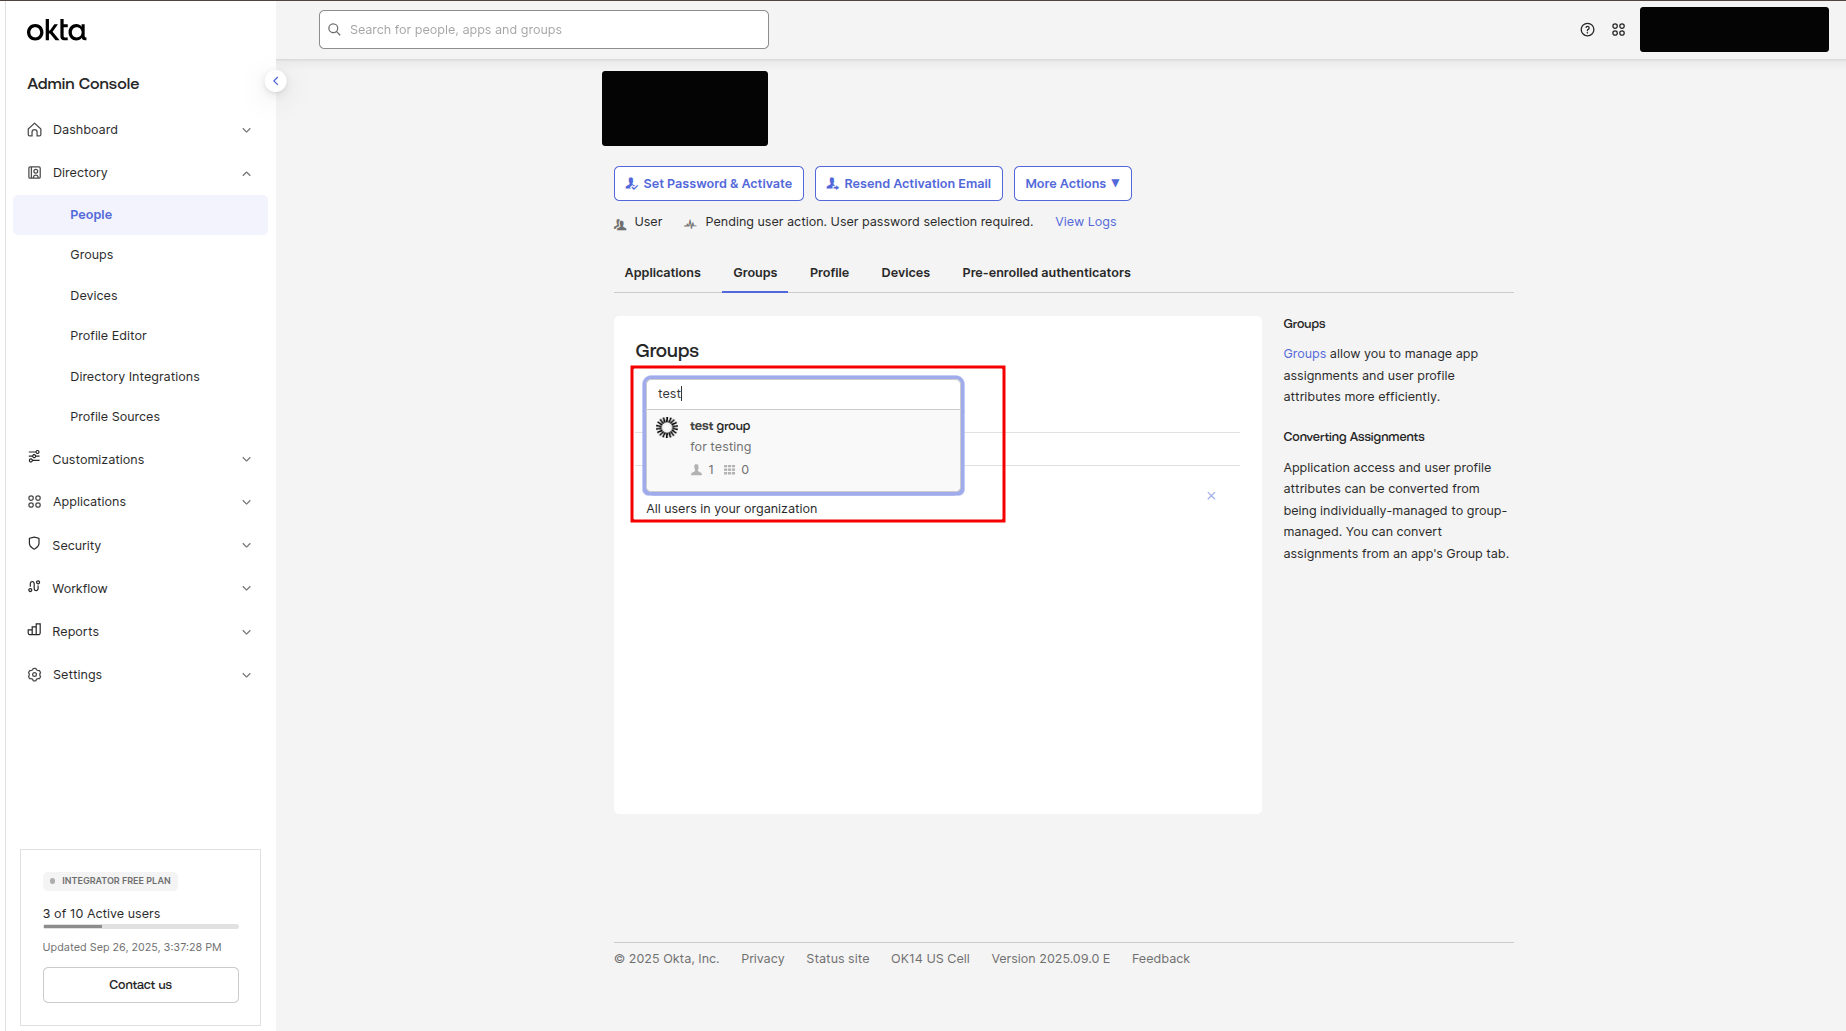
Task: Click All users in your organization text
Action: [731, 509]
